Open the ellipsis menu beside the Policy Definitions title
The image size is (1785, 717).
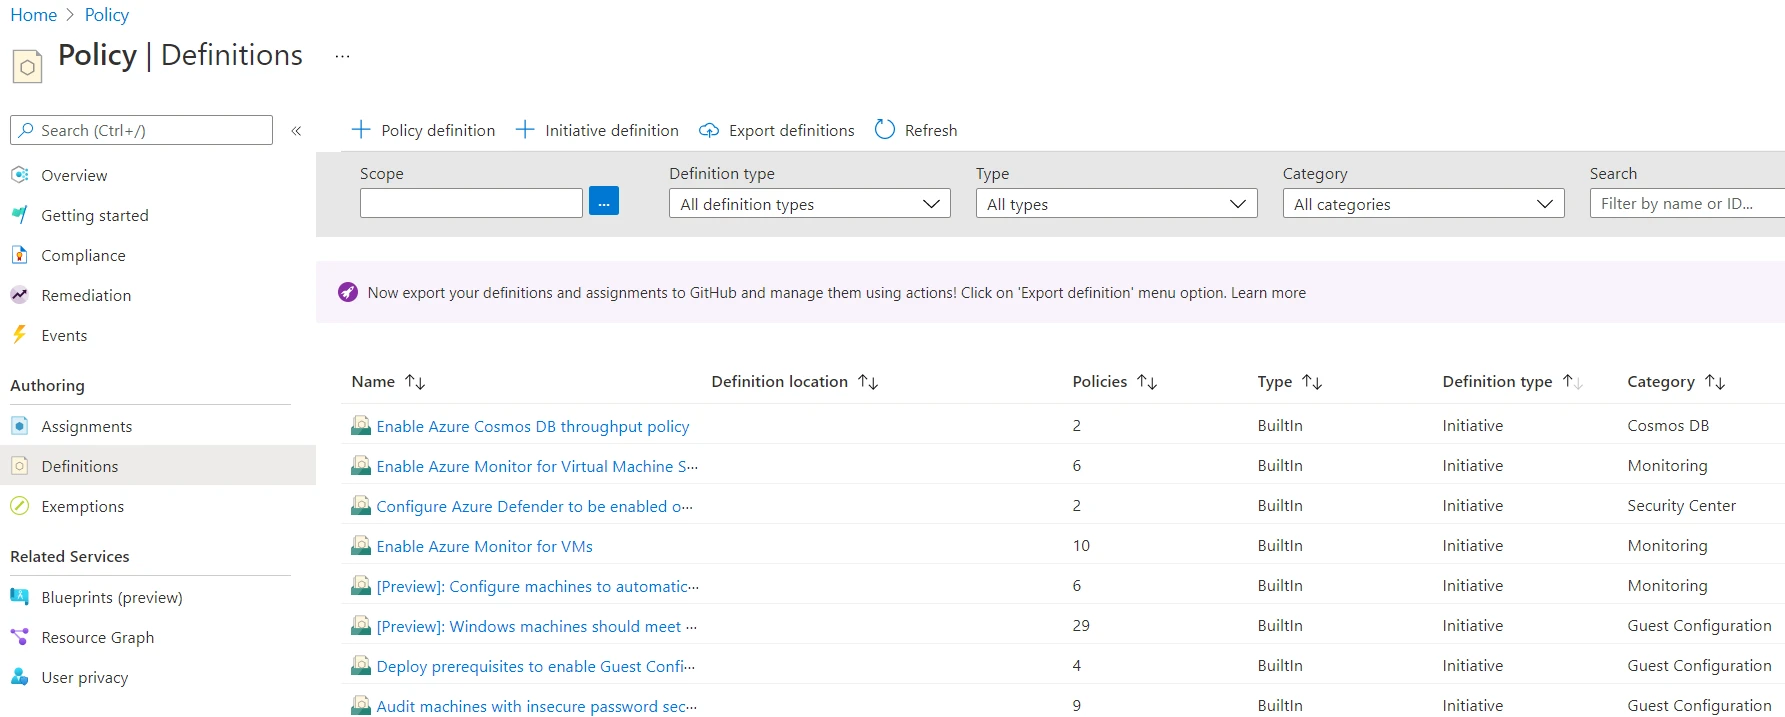(x=342, y=56)
